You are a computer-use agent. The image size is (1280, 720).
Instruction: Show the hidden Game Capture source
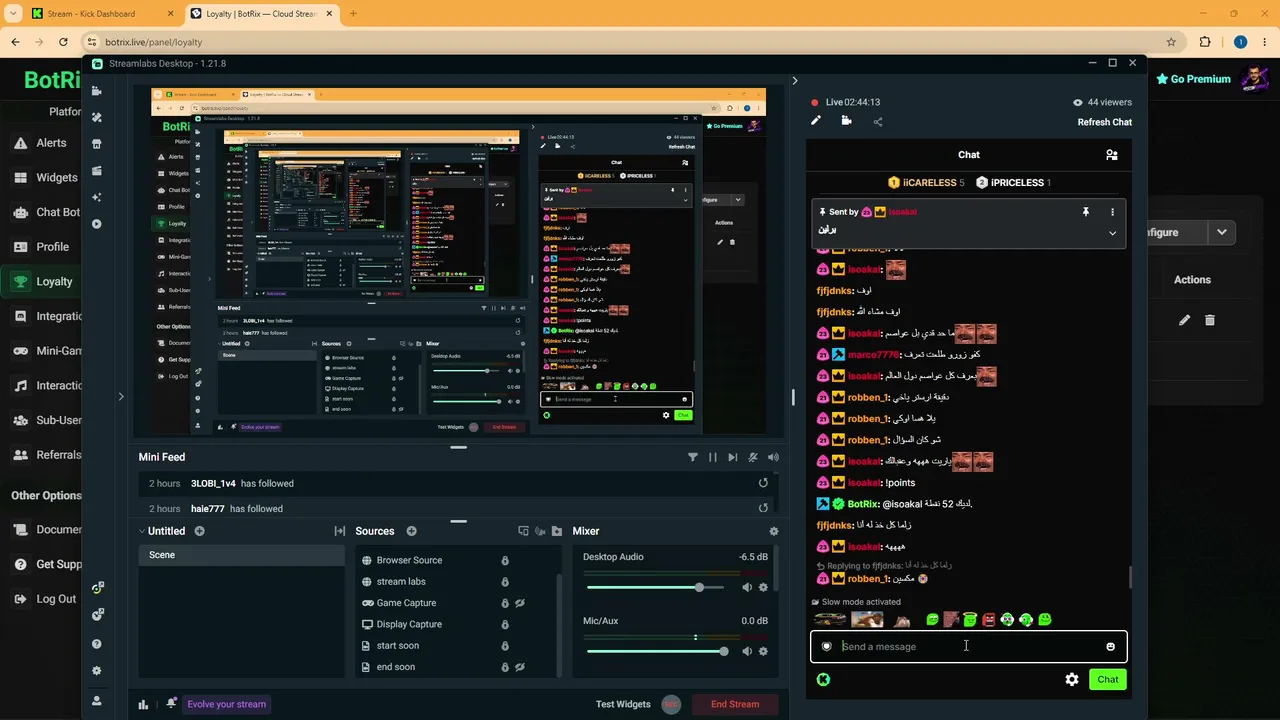(x=520, y=603)
